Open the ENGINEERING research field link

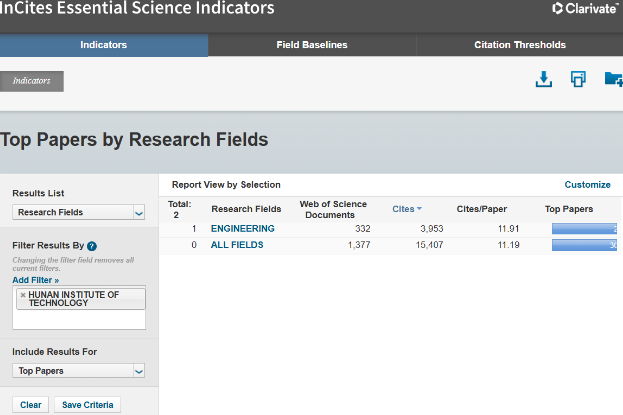pos(242,229)
